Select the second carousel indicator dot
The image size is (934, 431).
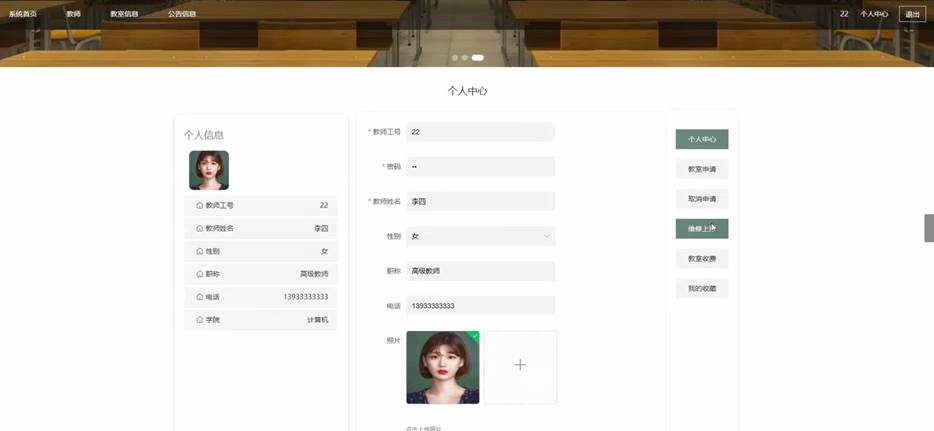465,58
